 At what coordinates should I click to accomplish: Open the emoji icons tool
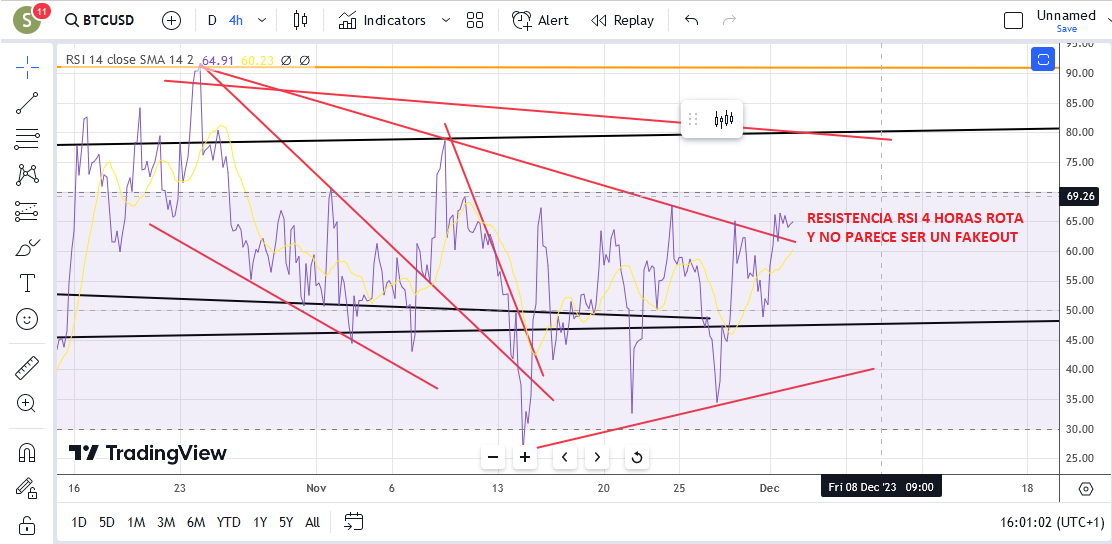click(27, 320)
